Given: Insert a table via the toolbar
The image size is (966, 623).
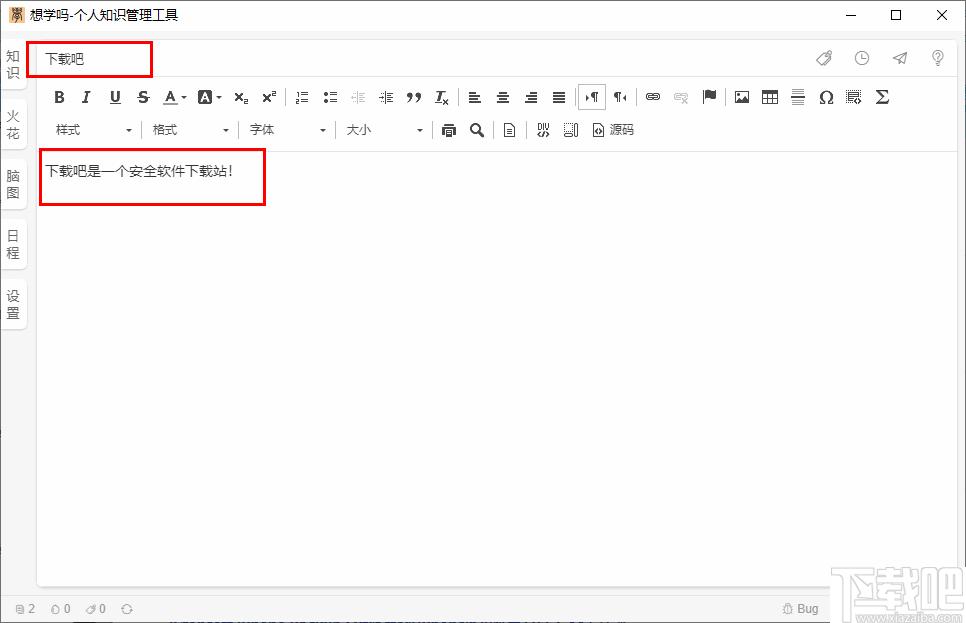Looking at the screenshot, I should tap(769, 97).
